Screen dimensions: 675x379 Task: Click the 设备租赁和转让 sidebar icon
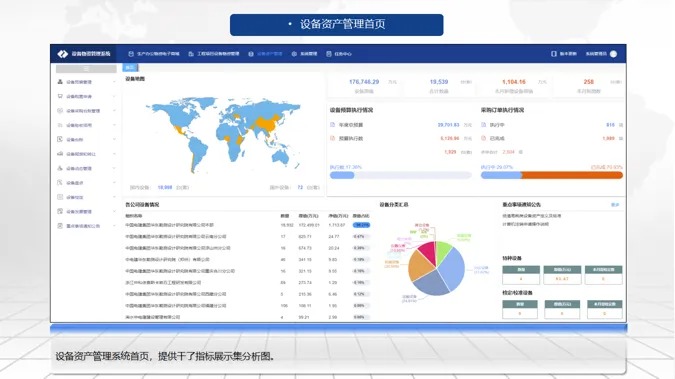pyautogui.click(x=60, y=154)
